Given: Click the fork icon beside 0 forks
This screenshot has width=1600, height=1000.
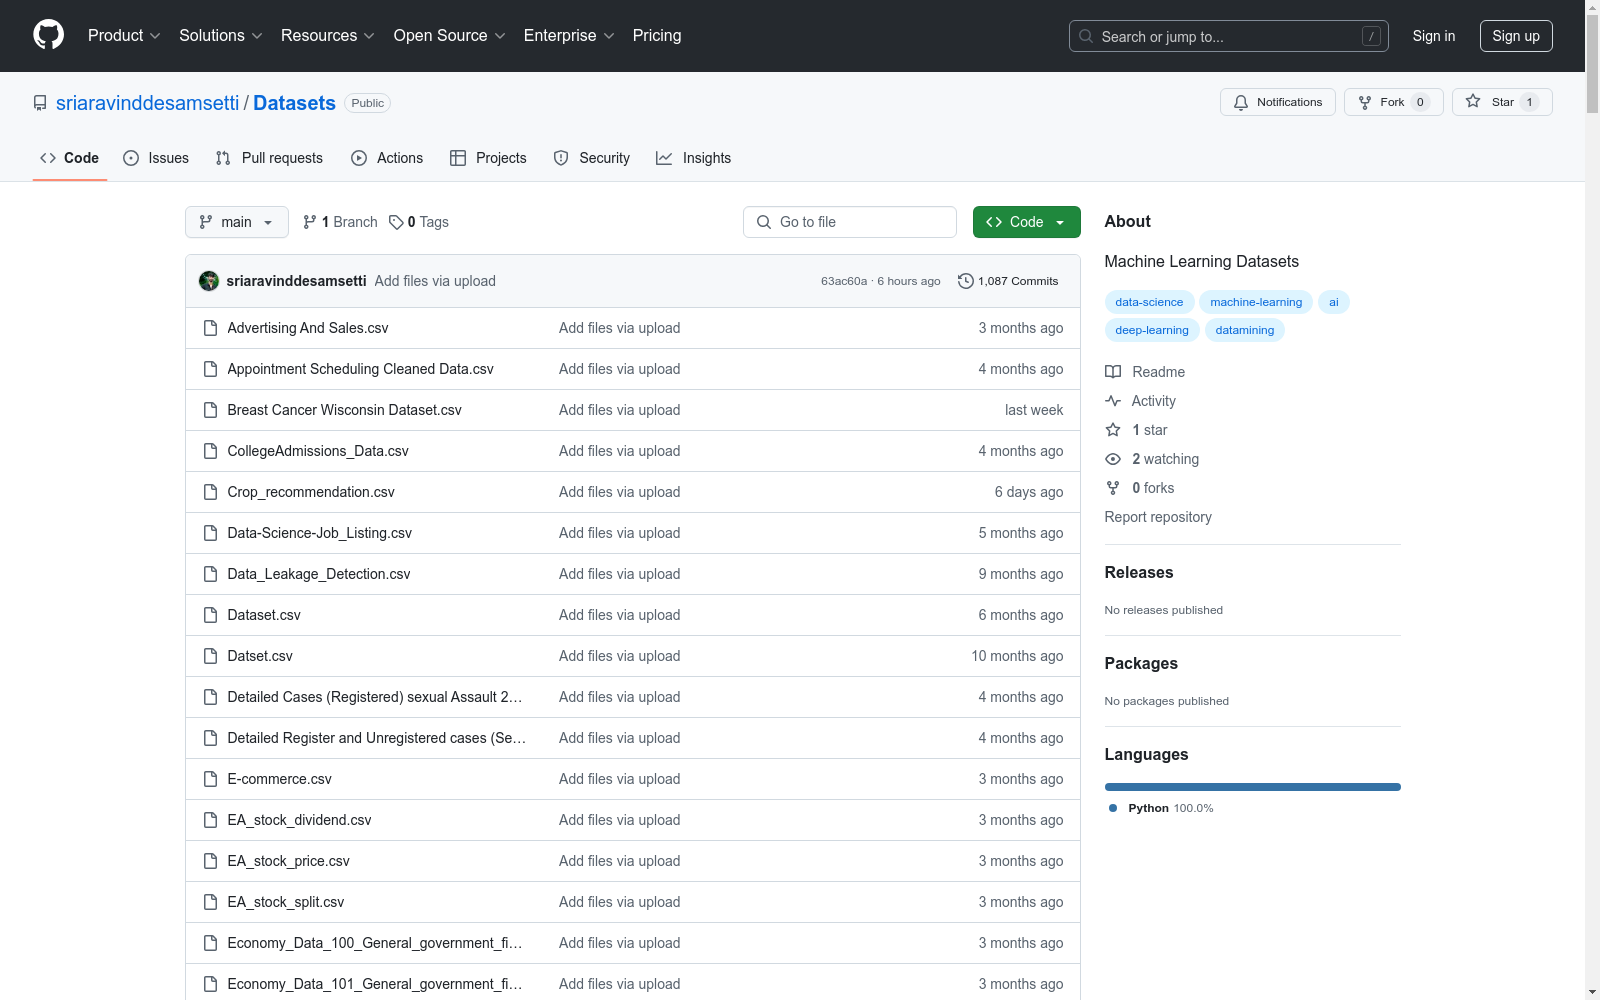Looking at the screenshot, I should [x=1113, y=488].
